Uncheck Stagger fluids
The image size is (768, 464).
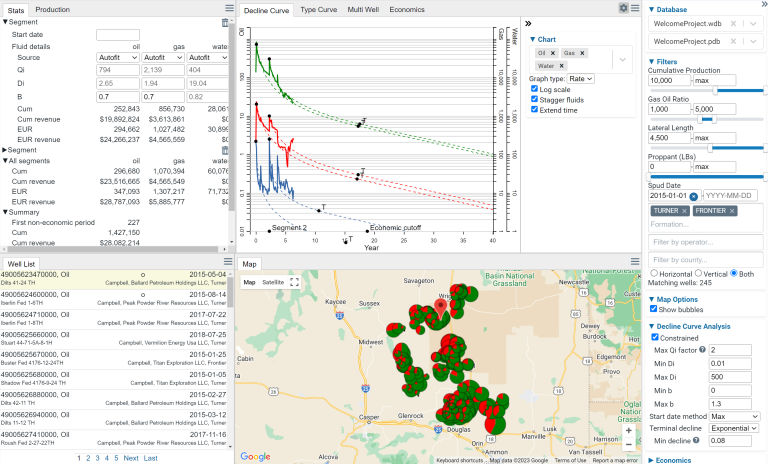534,99
